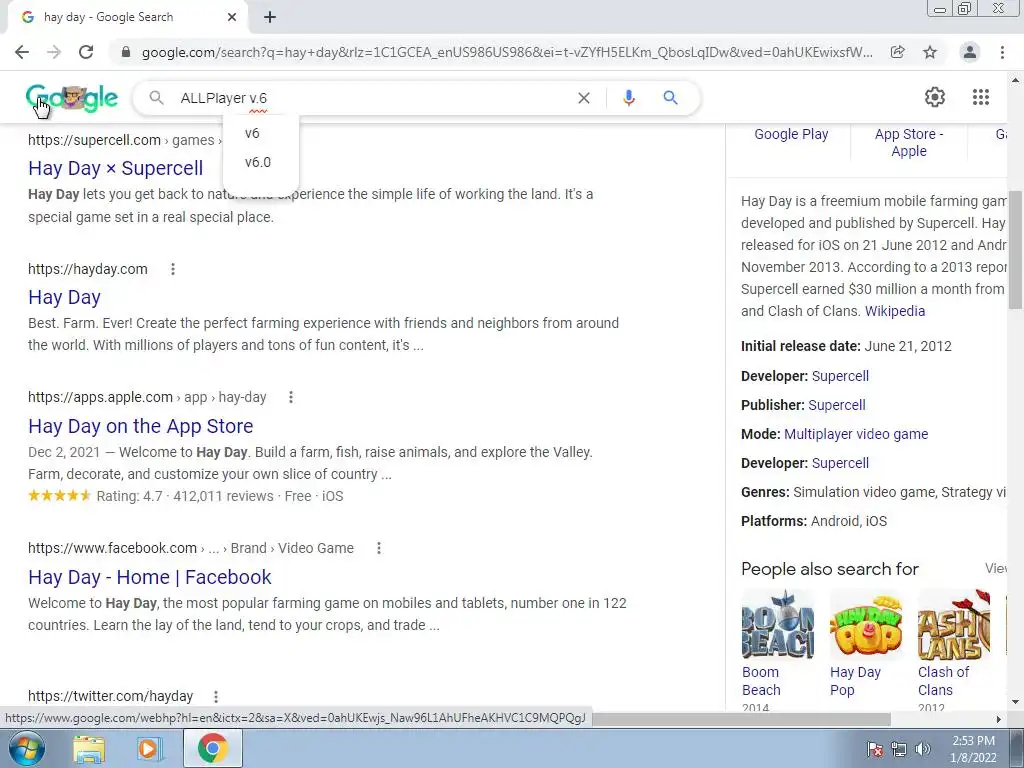Click the network tray icon
Viewport: 1024px width, 768px height.
pos(899,750)
